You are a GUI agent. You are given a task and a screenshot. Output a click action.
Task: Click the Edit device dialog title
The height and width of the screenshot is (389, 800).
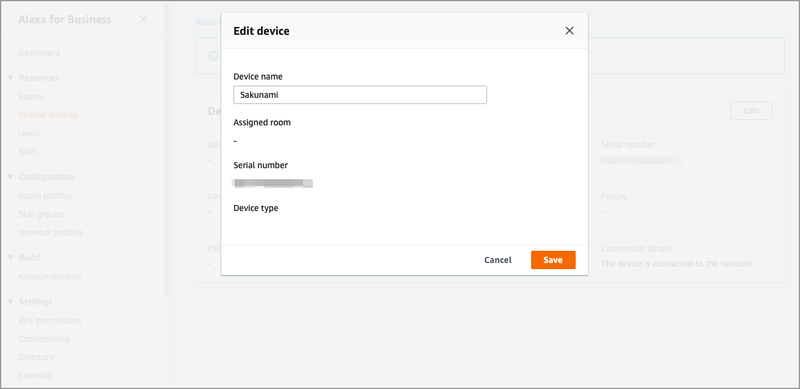click(261, 31)
